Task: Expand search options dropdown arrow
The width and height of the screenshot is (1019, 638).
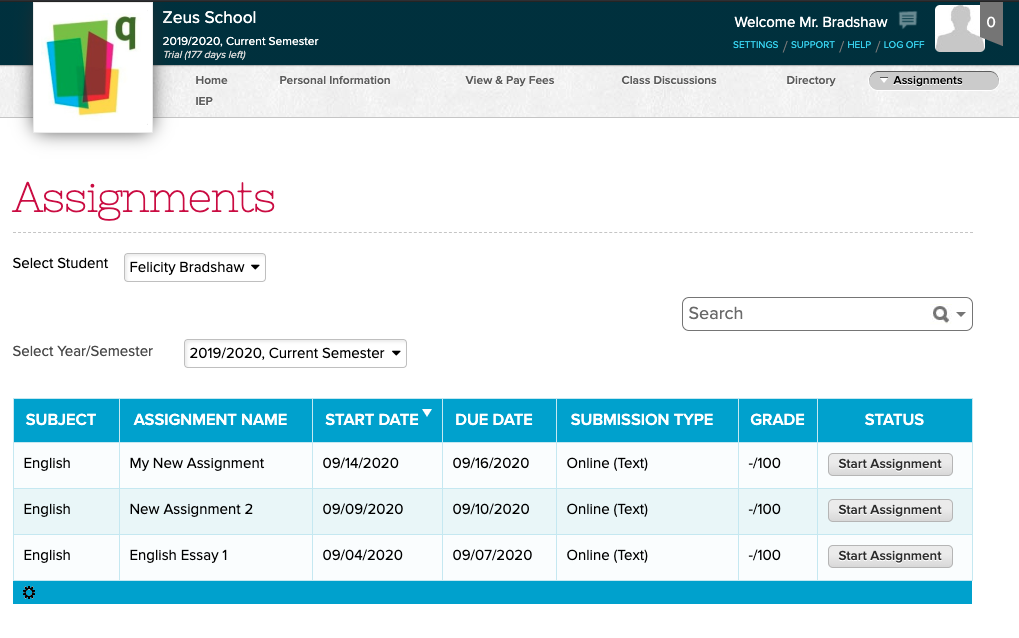Action: click(x=961, y=314)
